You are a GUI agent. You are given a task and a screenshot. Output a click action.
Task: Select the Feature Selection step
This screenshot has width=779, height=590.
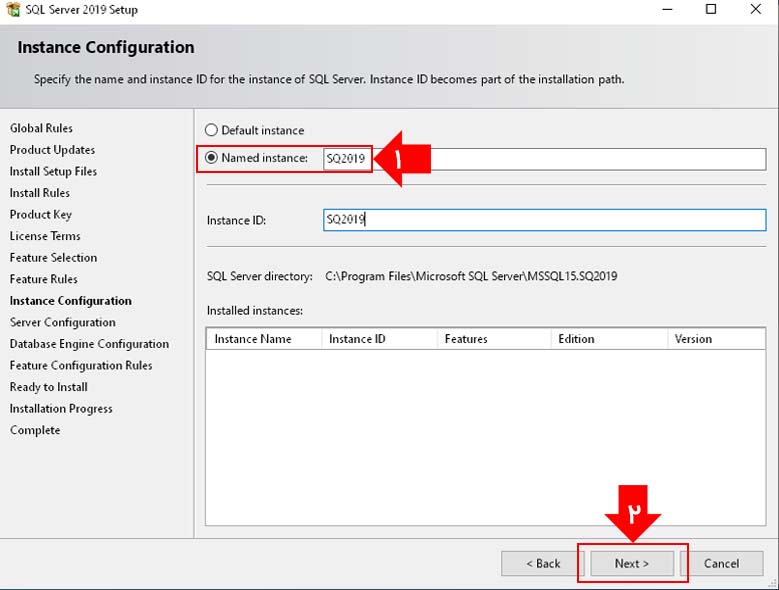[53, 258]
